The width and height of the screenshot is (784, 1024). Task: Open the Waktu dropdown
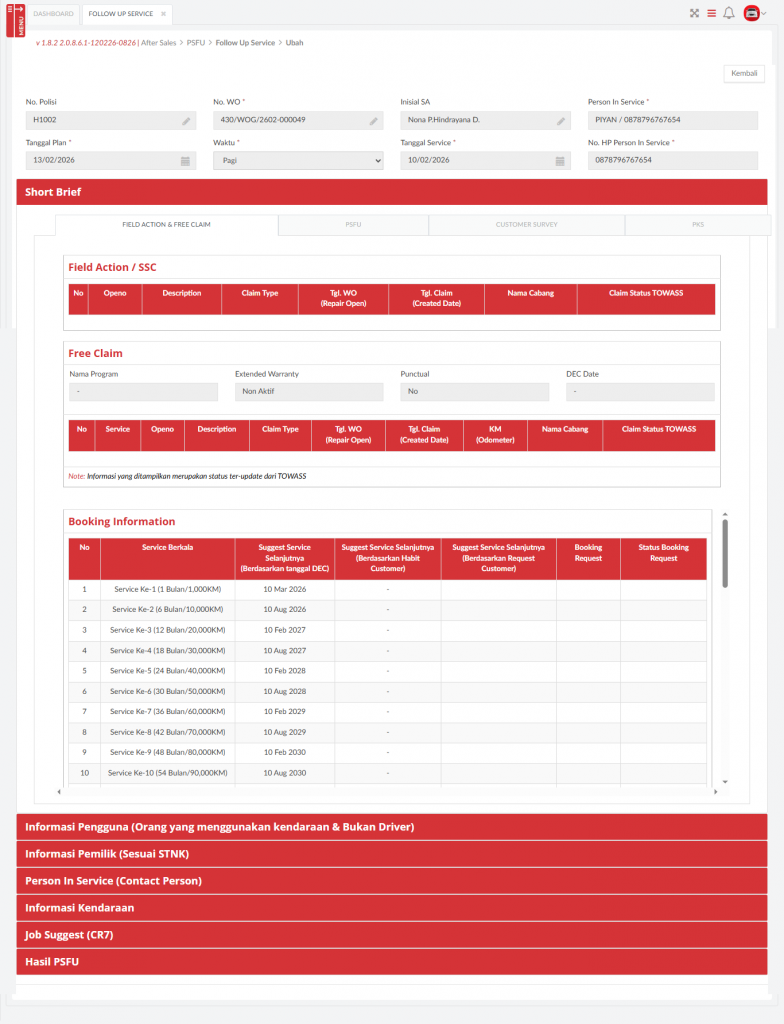coord(298,160)
